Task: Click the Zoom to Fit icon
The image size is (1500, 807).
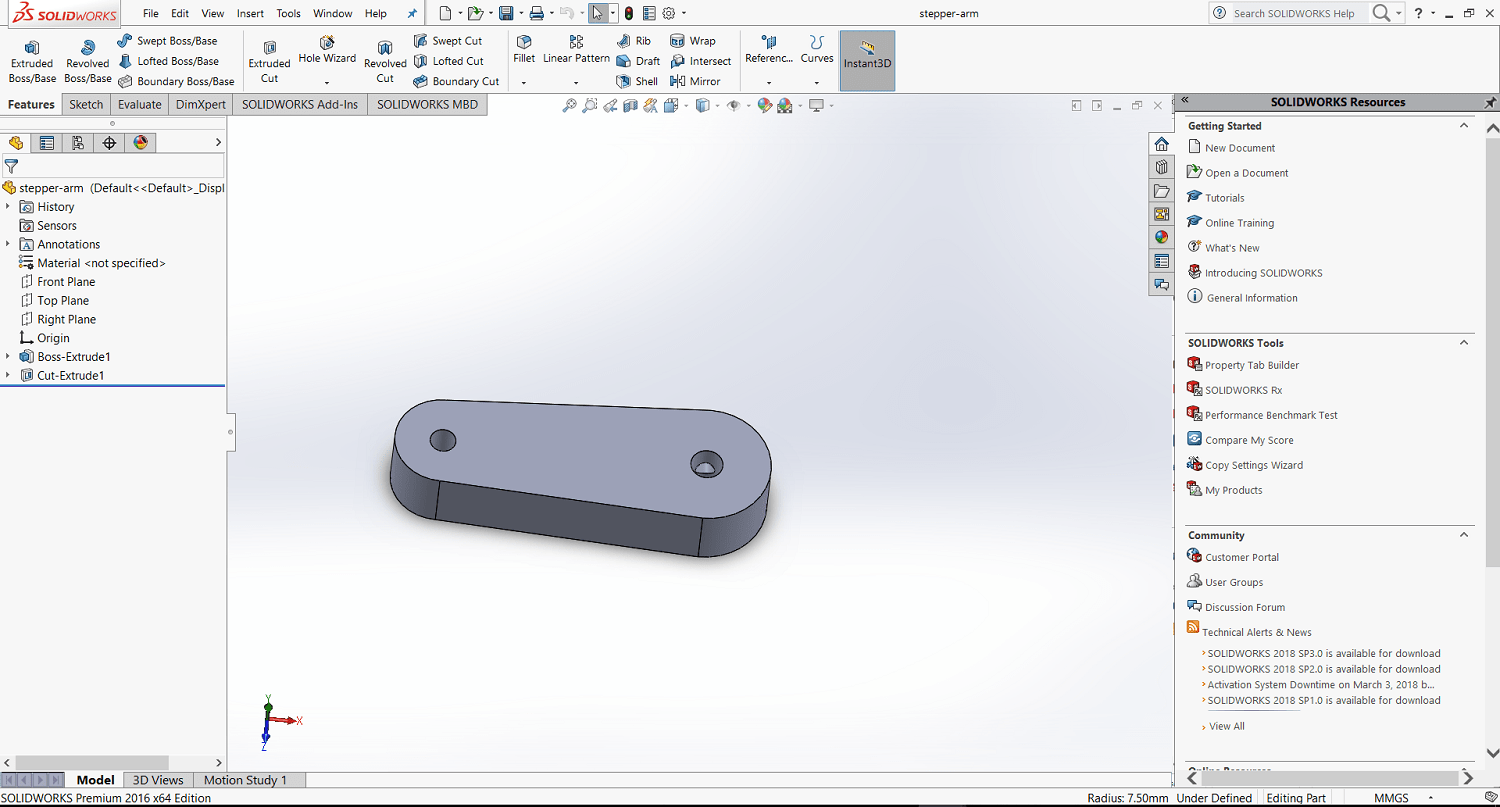Action: pos(569,105)
